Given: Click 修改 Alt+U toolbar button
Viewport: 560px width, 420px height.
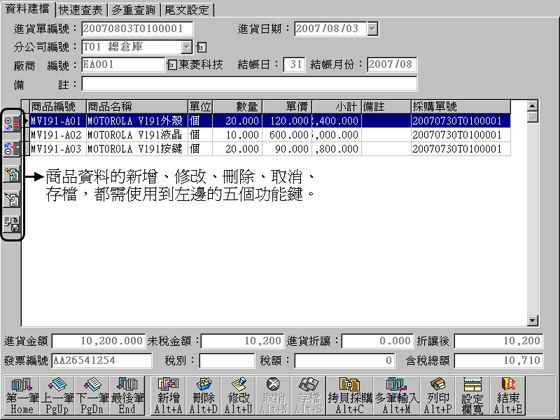Looking at the screenshot, I should [238, 396].
